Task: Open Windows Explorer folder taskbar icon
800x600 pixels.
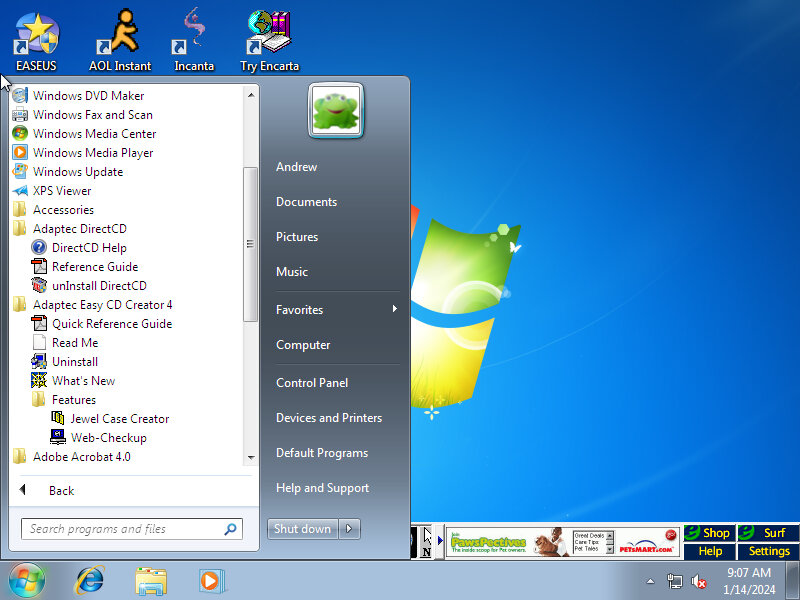Action: pyautogui.click(x=151, y=580)
